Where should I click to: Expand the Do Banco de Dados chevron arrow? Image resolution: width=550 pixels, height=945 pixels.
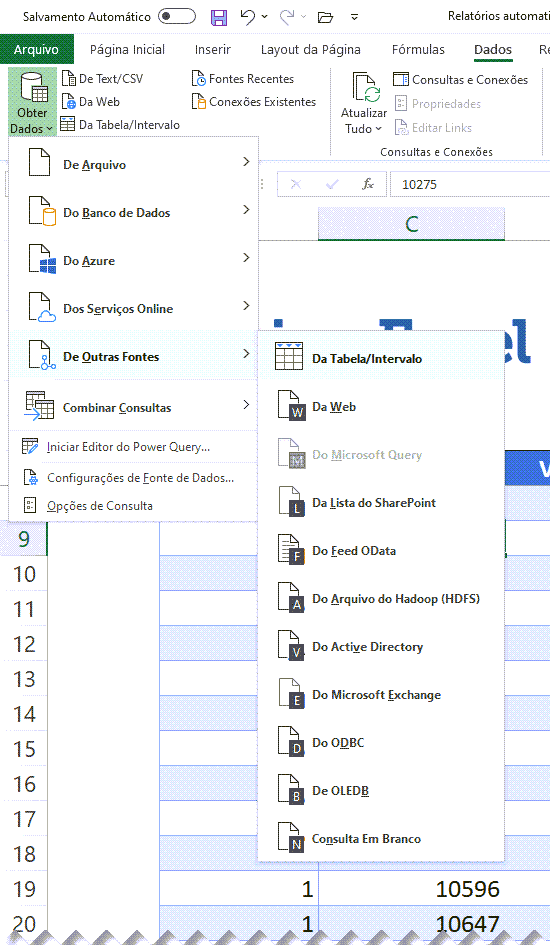coord(246,210)
